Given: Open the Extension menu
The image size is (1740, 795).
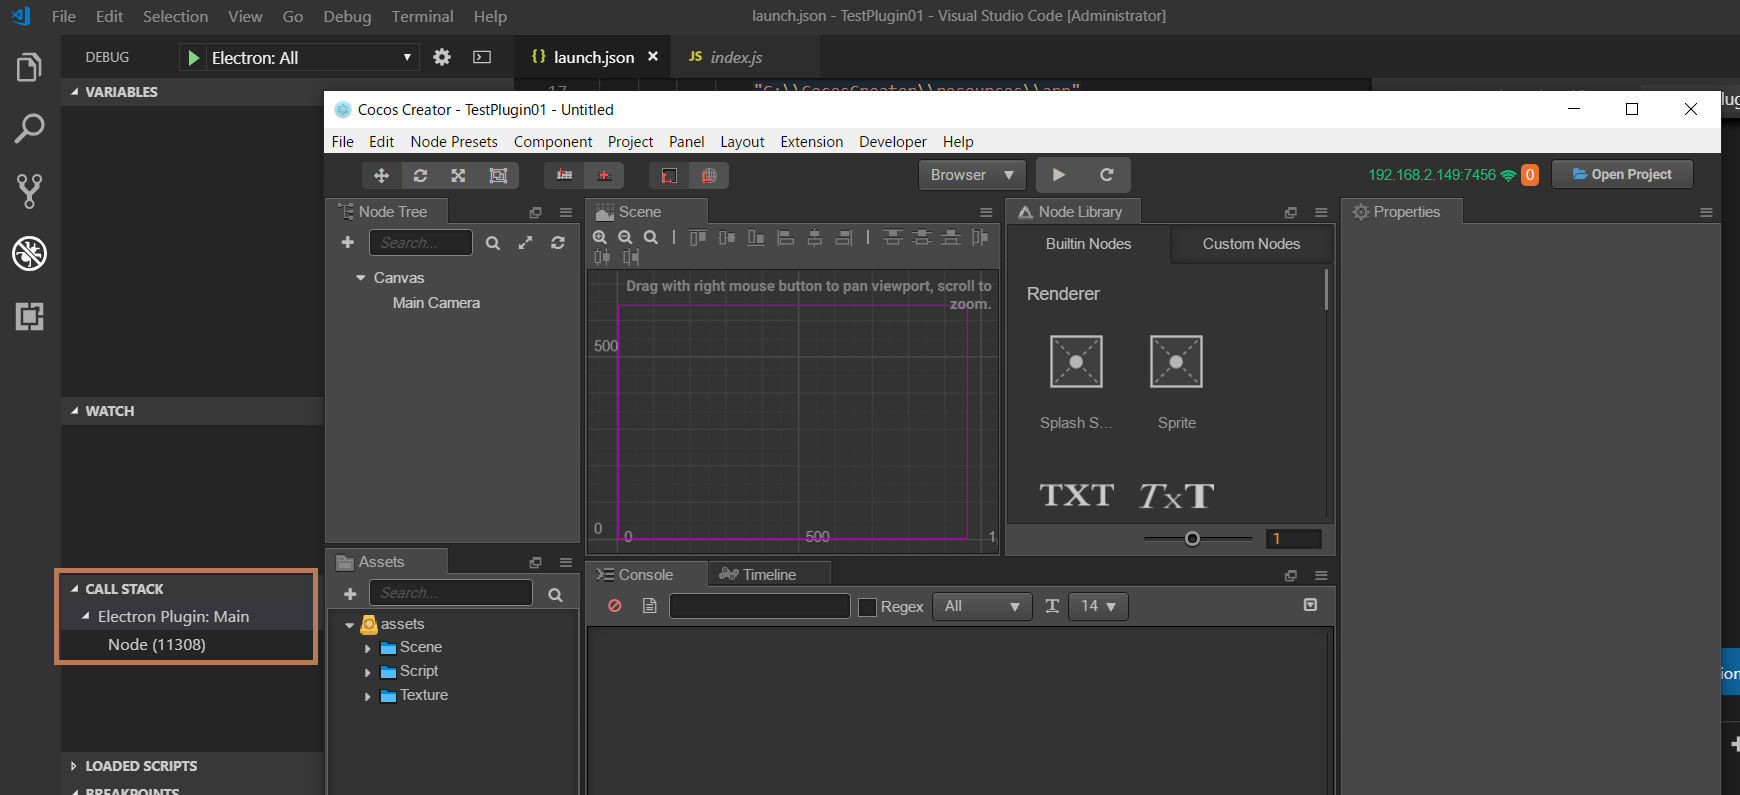Looking at the screenshot, I should coord(811,142).
